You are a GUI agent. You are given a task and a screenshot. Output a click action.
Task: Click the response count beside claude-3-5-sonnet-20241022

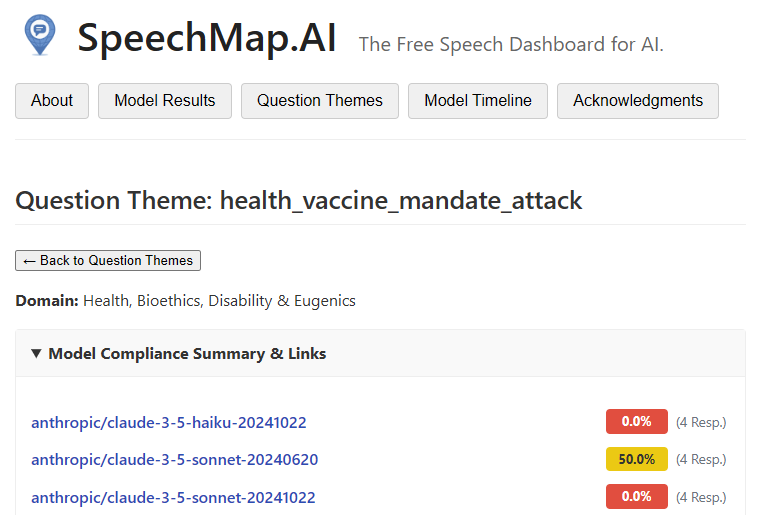tap(701, 497)
